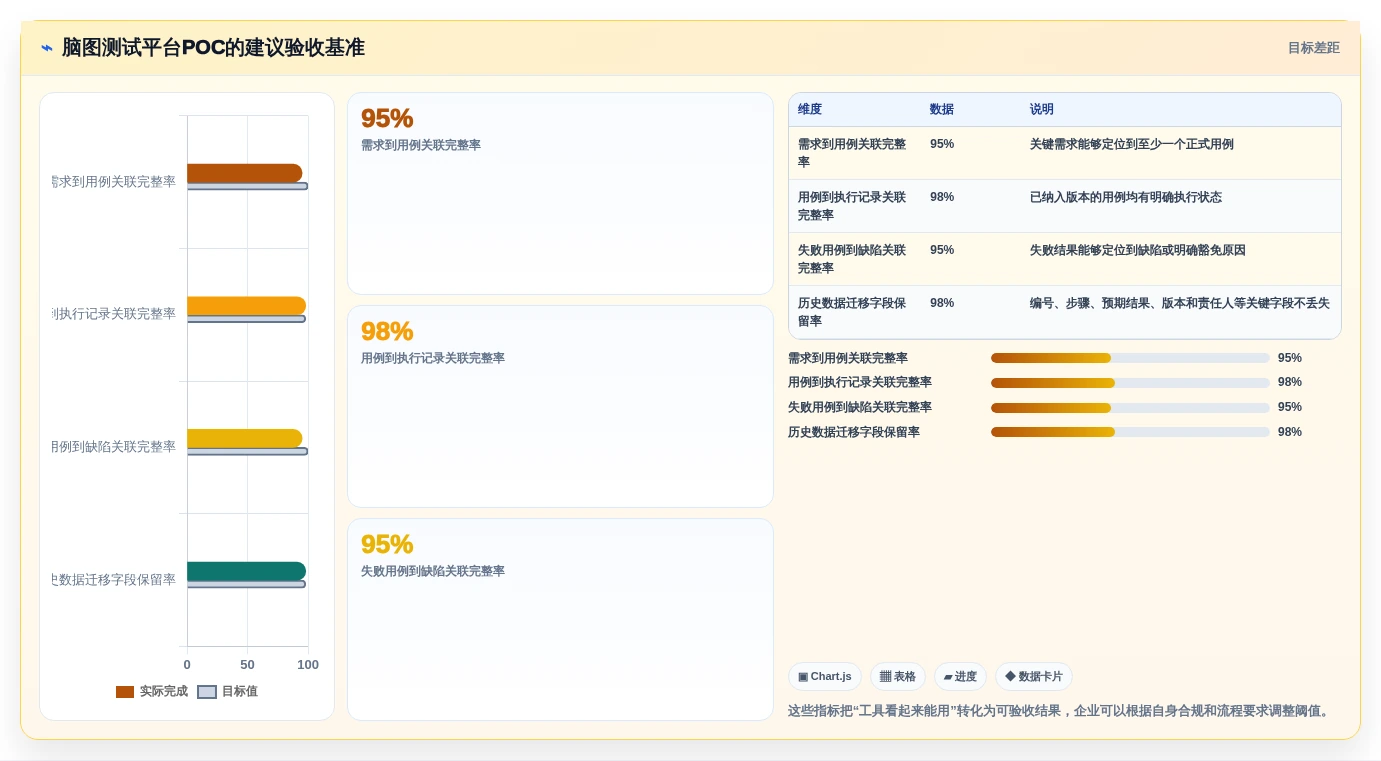Click the progress bar for 用例到执行记录关联完整率

(1130, 382)
